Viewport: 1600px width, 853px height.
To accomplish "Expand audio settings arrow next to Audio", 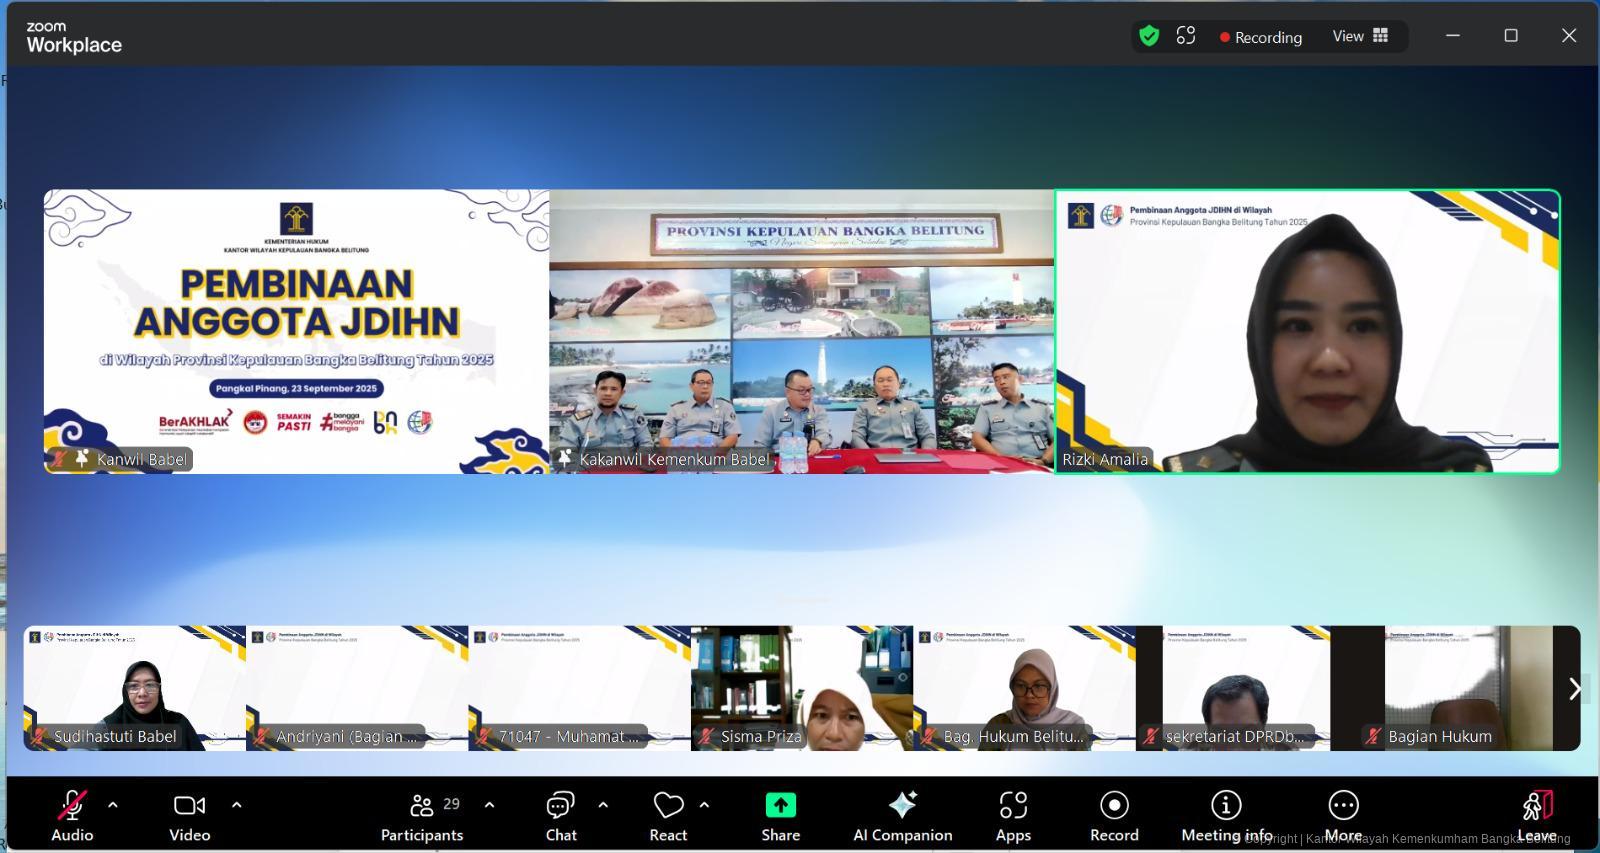I will coord(113,804).
